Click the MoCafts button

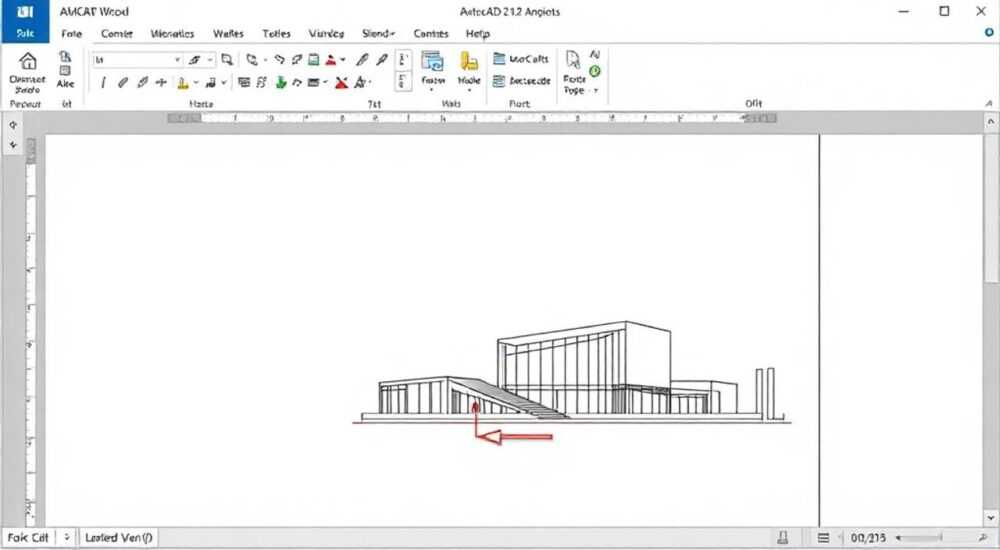click(x=521, y=59)
